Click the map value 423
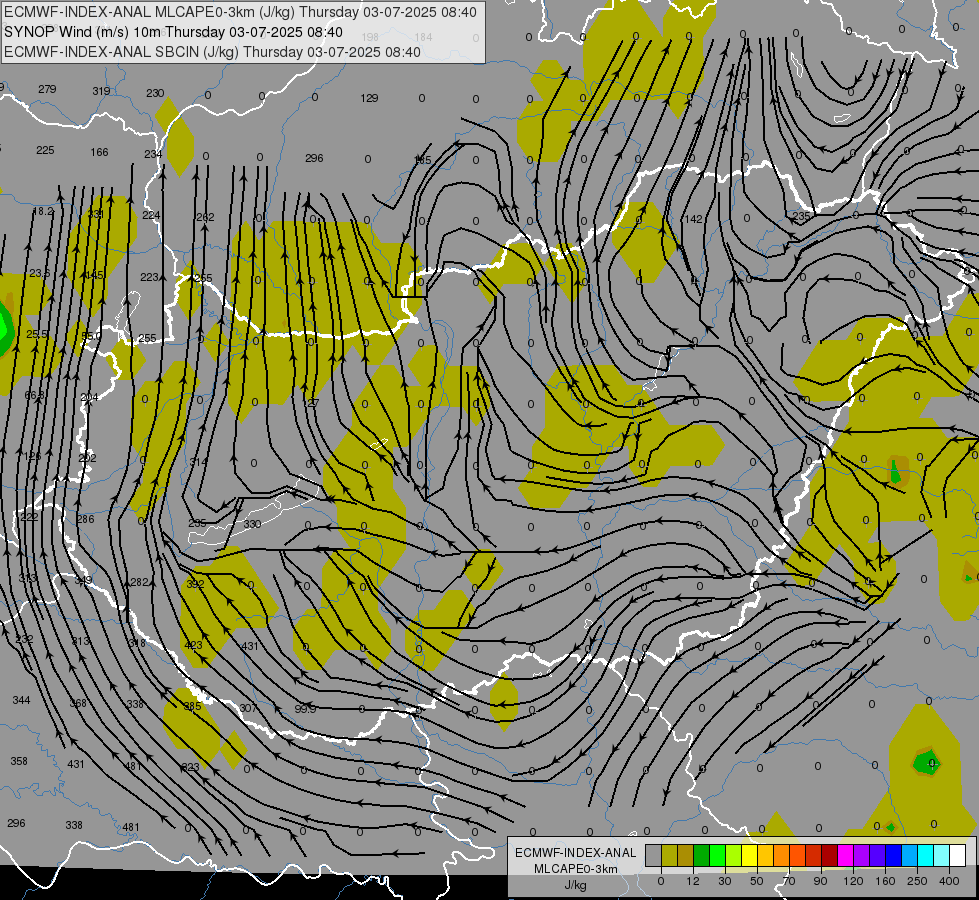This screenshot has width=979, height=900. [194, 645]
